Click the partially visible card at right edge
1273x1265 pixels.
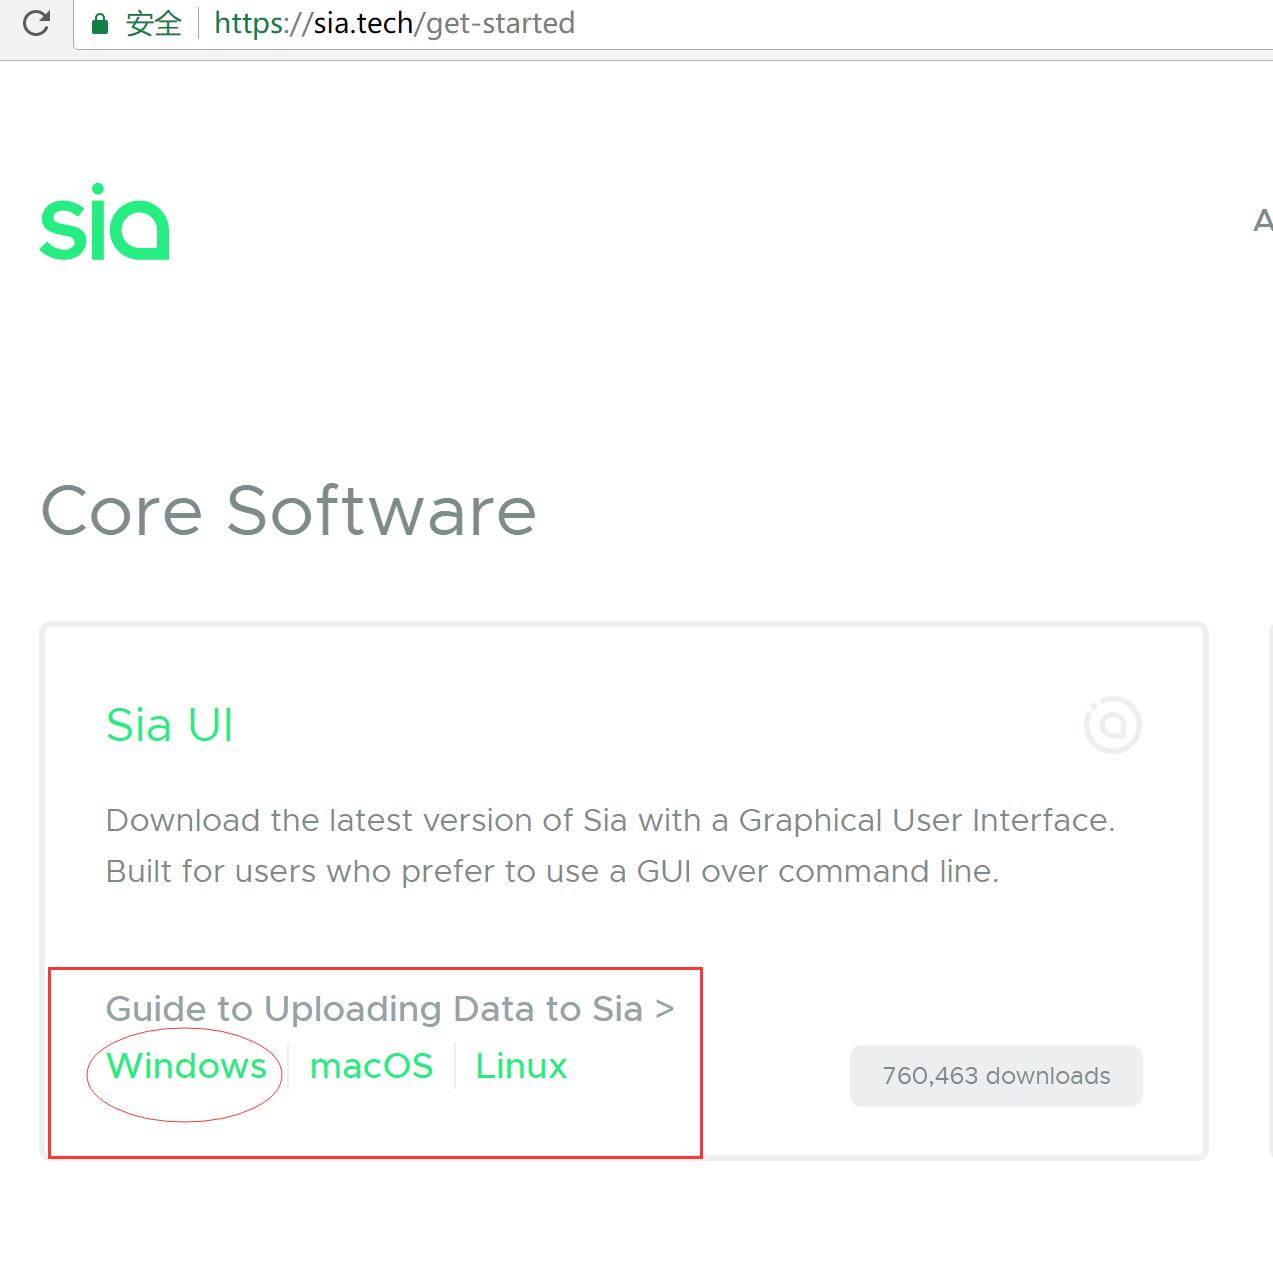[1268, 890]
